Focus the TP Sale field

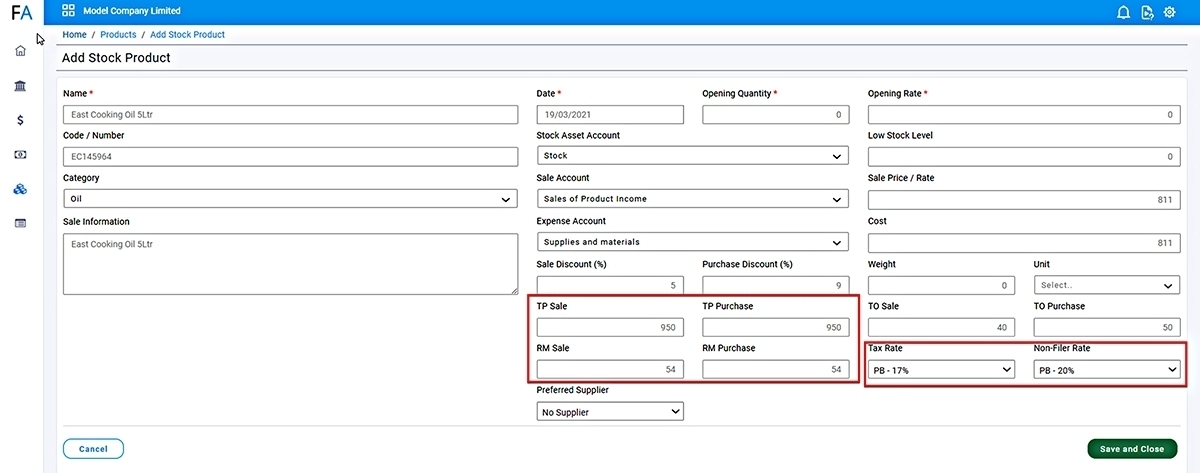610,327
